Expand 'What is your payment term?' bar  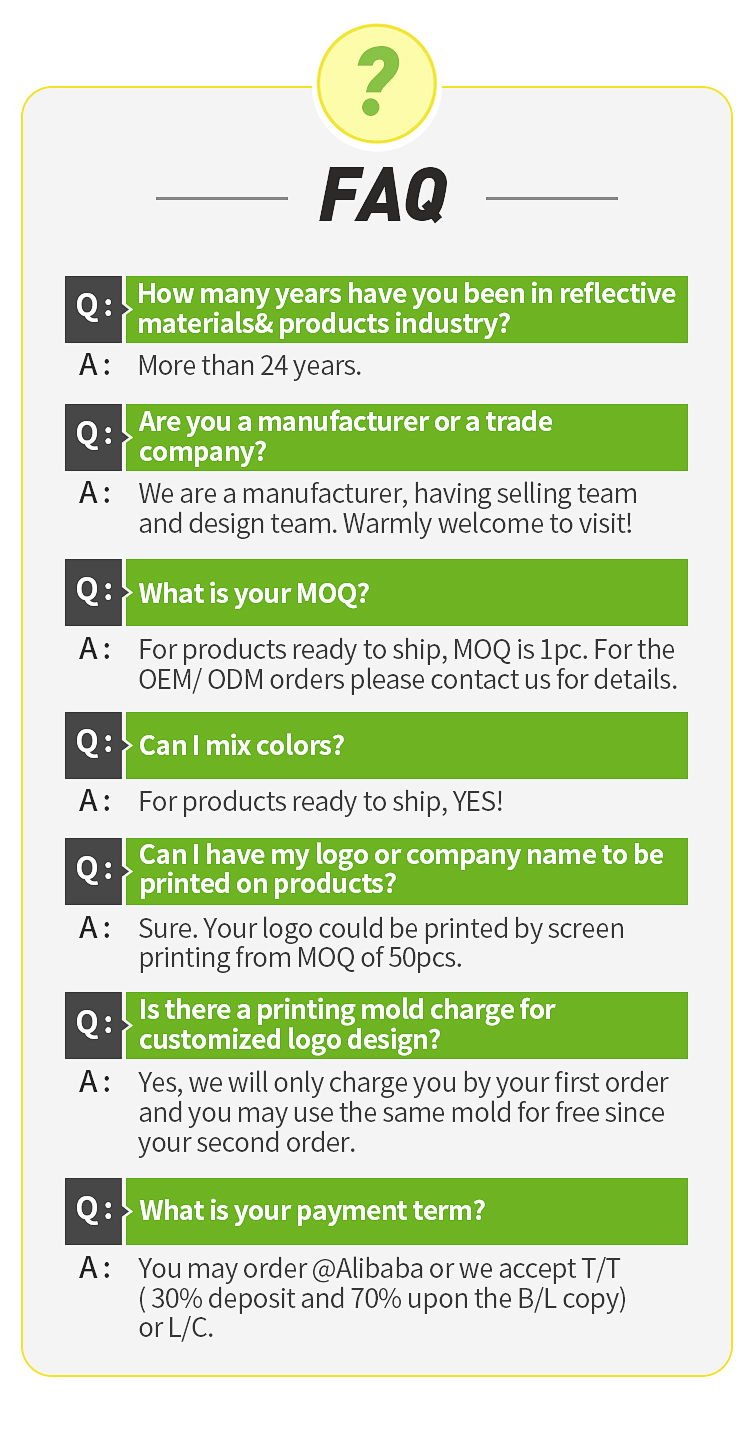tap(406, 1211)
